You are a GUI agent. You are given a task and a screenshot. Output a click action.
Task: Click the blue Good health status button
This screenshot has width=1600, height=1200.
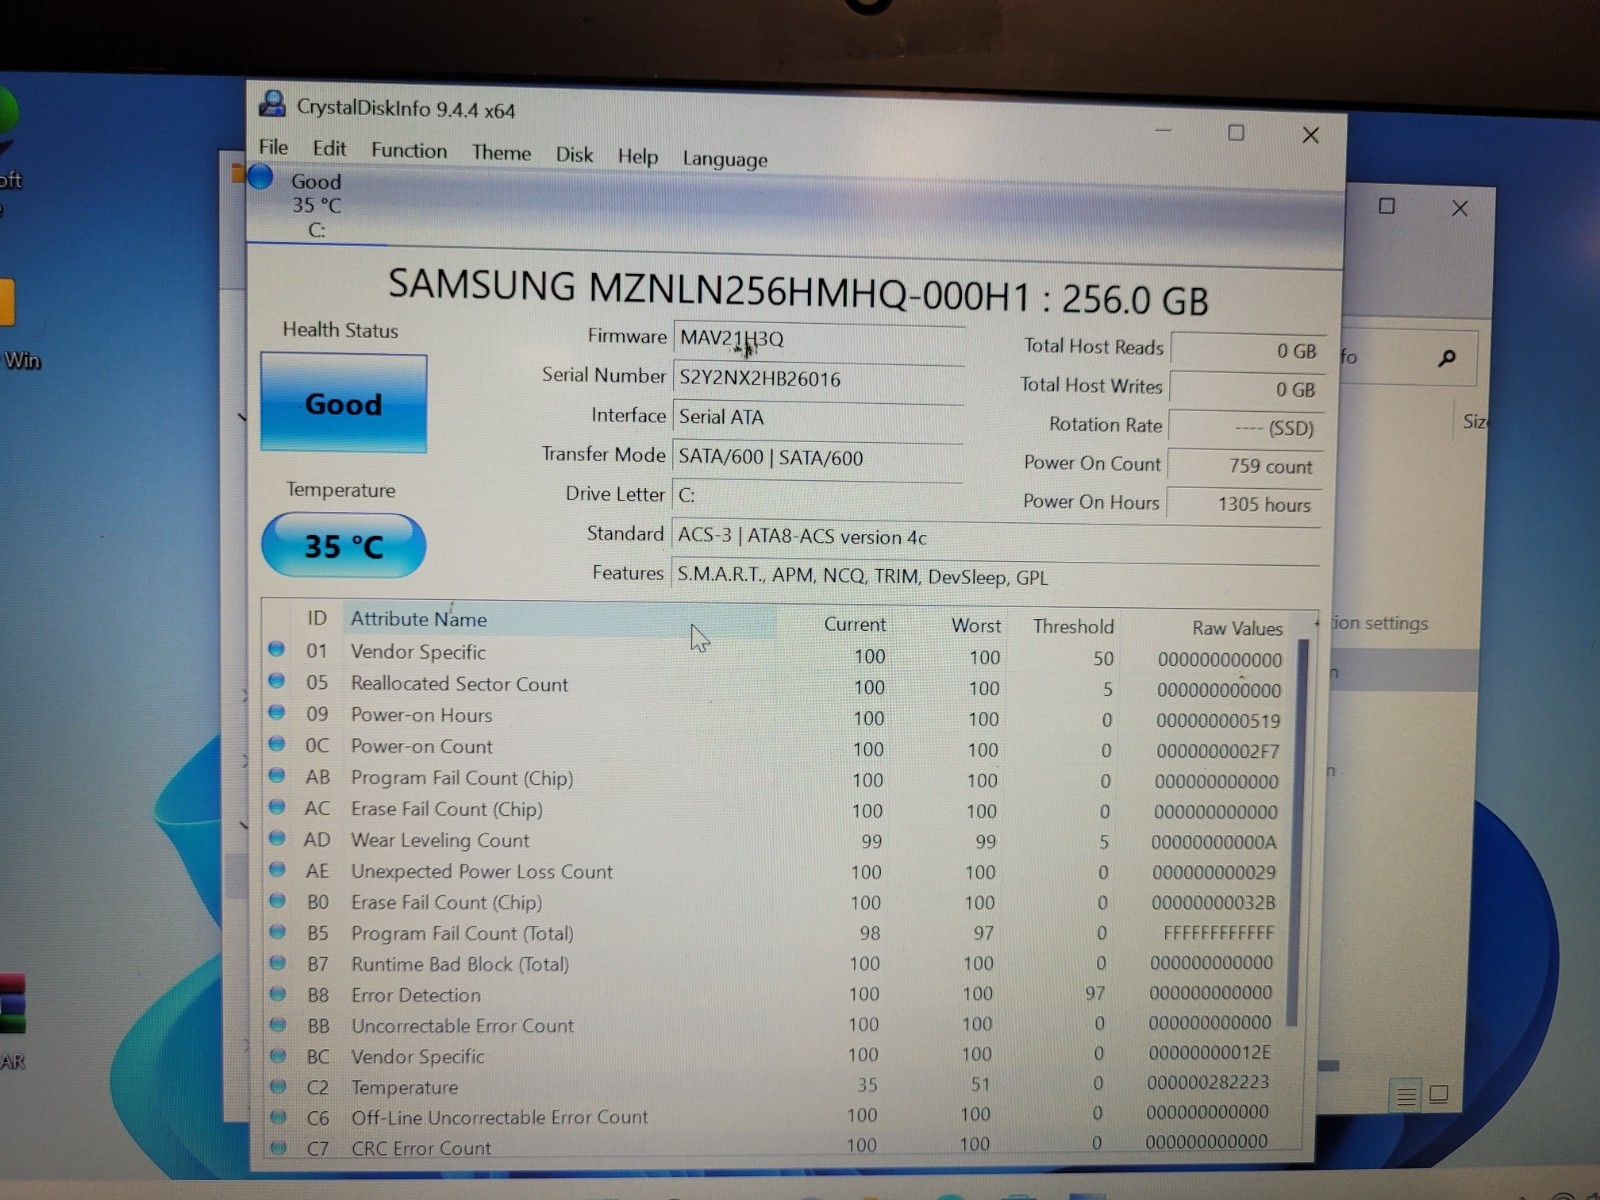pos(343,403)
